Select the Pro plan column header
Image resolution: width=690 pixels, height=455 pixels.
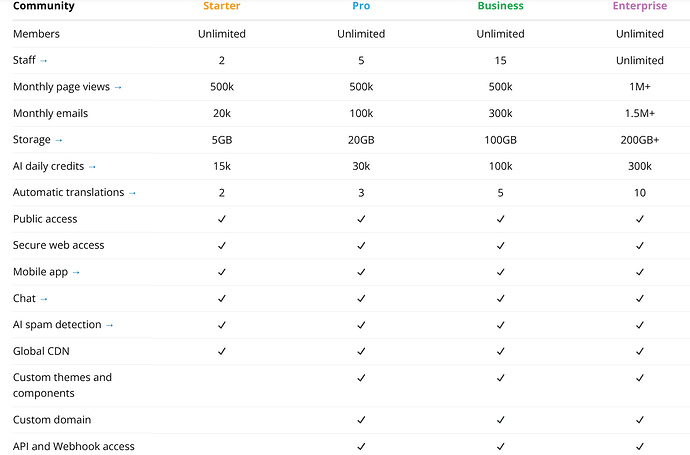361,7
